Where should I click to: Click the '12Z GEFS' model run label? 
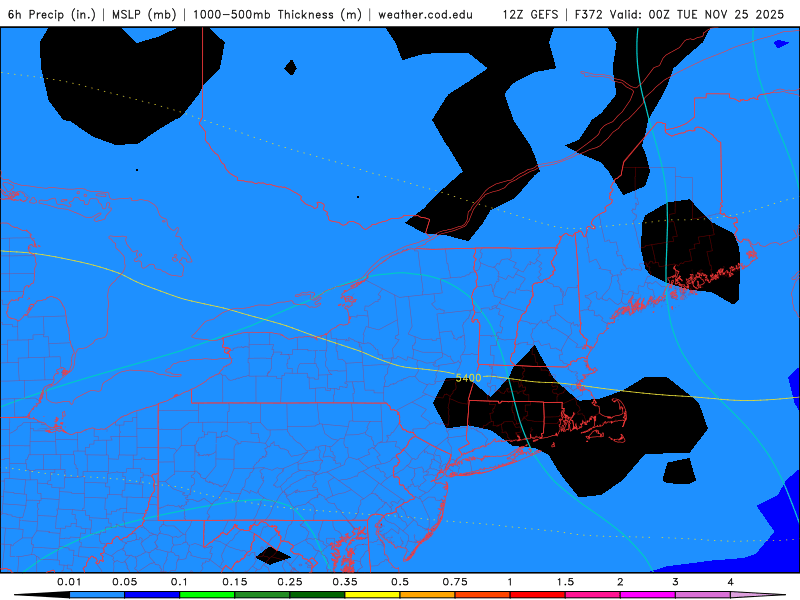pos(530,15)
